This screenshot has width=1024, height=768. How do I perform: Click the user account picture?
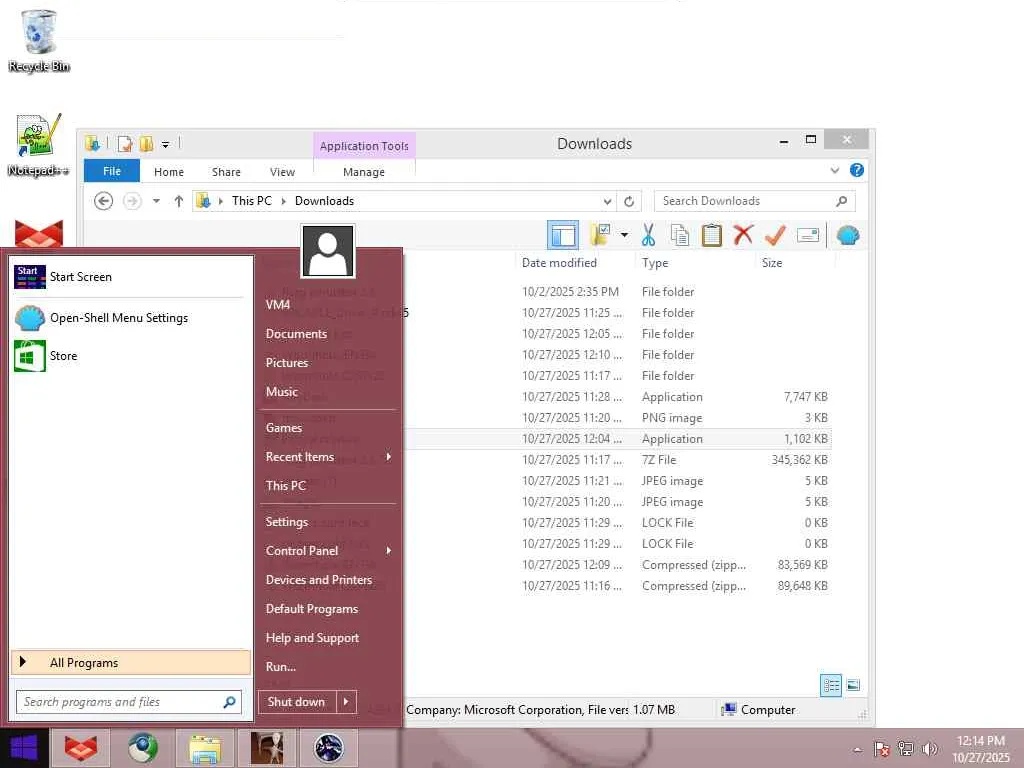(328, 251)
